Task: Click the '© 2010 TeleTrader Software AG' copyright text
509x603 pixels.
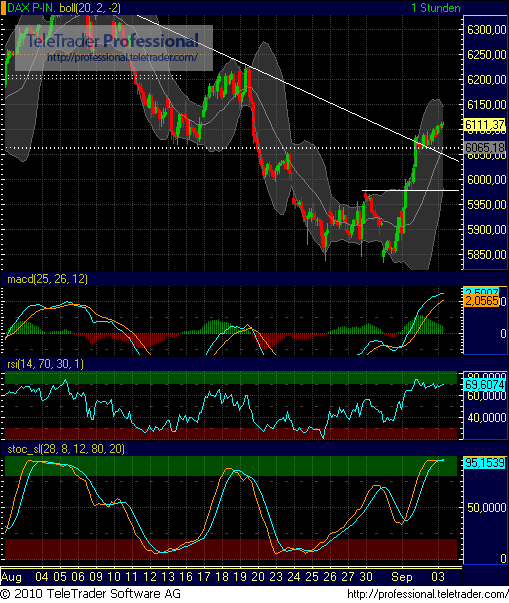Action: coord(90,594)
